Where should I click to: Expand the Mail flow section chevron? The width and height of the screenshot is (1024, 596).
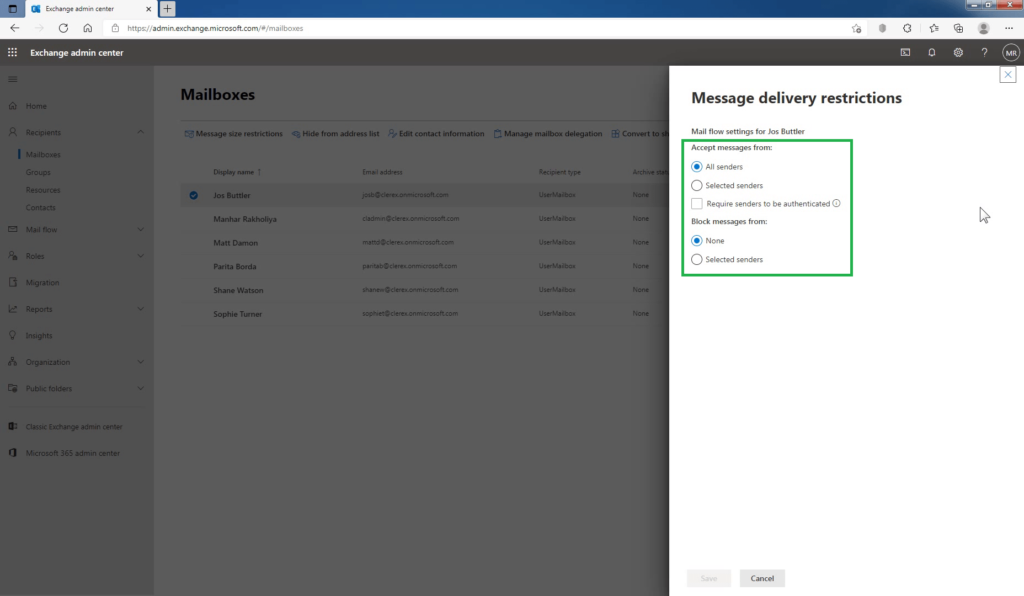click(x=140, y=229)
